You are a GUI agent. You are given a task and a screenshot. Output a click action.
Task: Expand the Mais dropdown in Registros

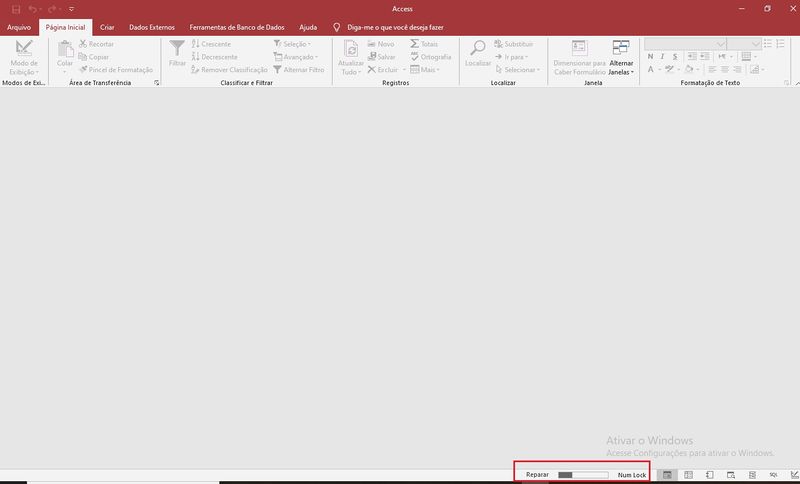425,69
